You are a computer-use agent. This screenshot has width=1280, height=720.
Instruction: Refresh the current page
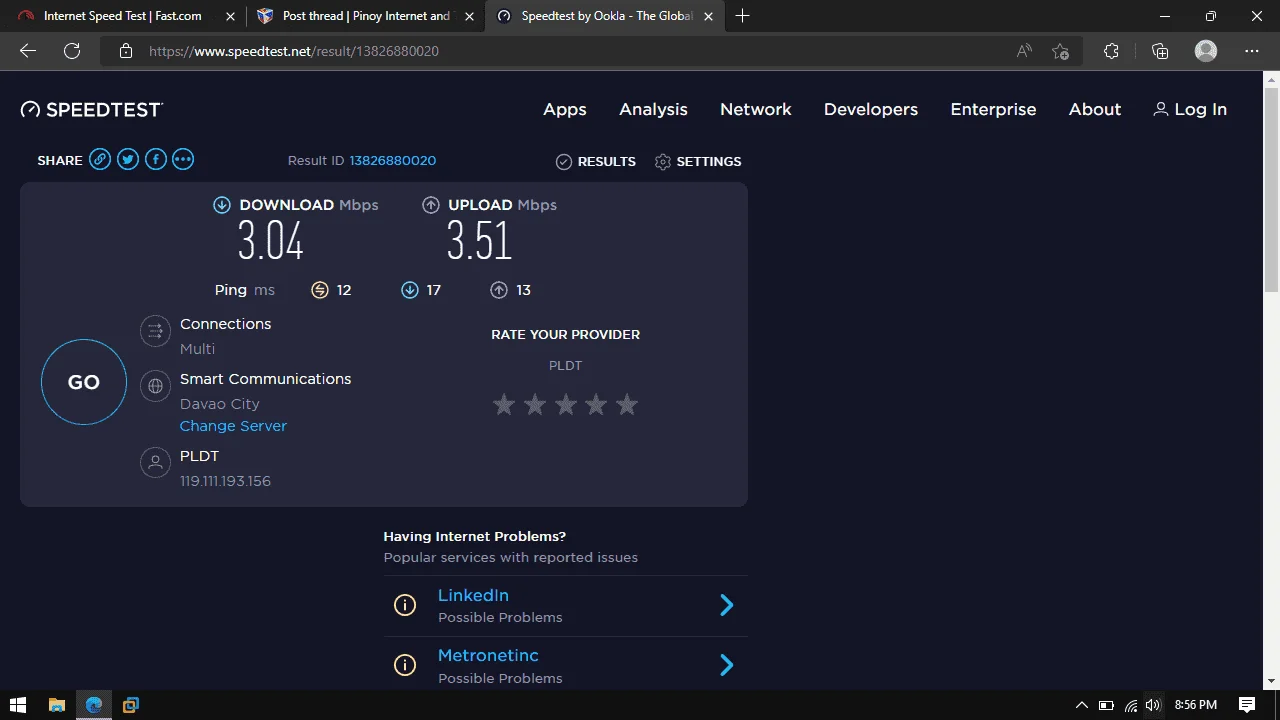click(x=72, y=51)
